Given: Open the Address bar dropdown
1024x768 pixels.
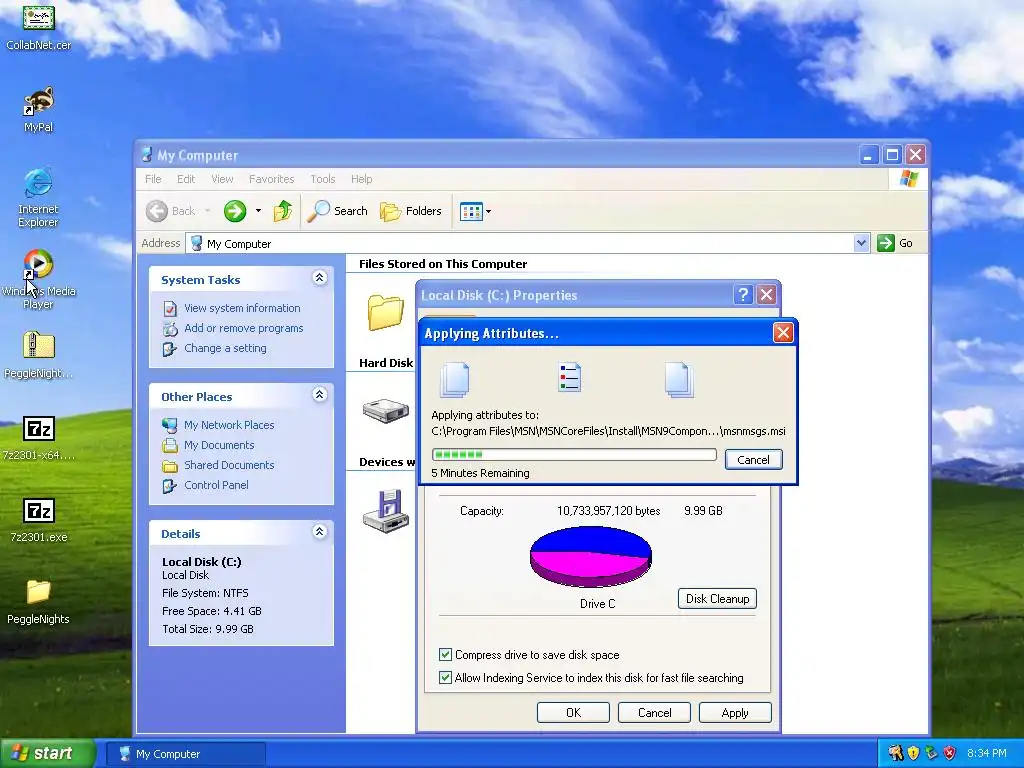Looking at the screenshot, I should pyautogui.click(x=861, y=243).
